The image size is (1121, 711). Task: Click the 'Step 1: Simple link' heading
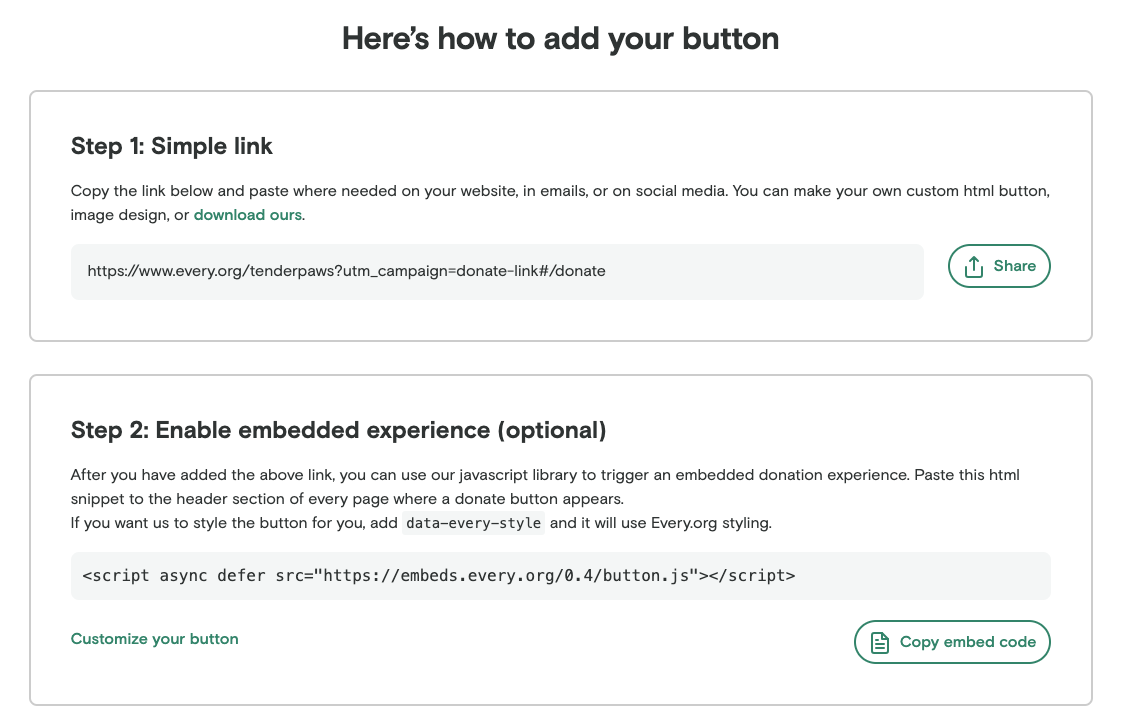click(x=172, y=146)
